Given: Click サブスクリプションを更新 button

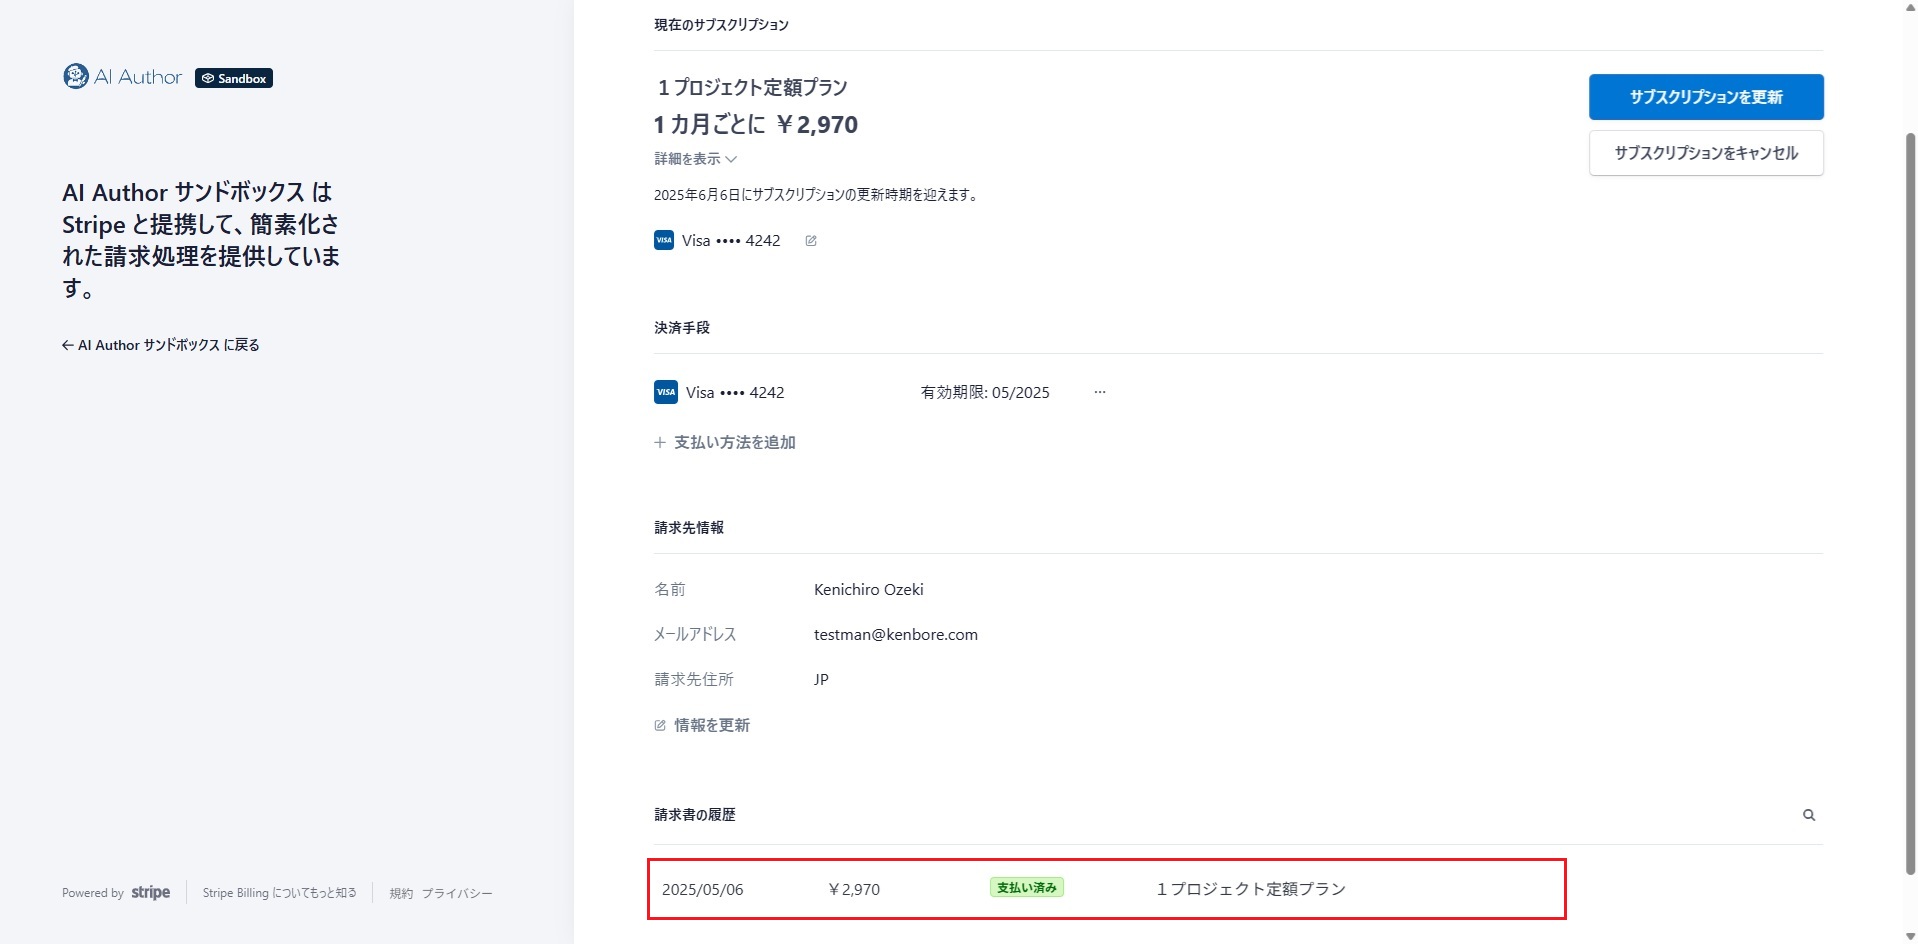Looking at the screenshot, I should pos(1705,97).
